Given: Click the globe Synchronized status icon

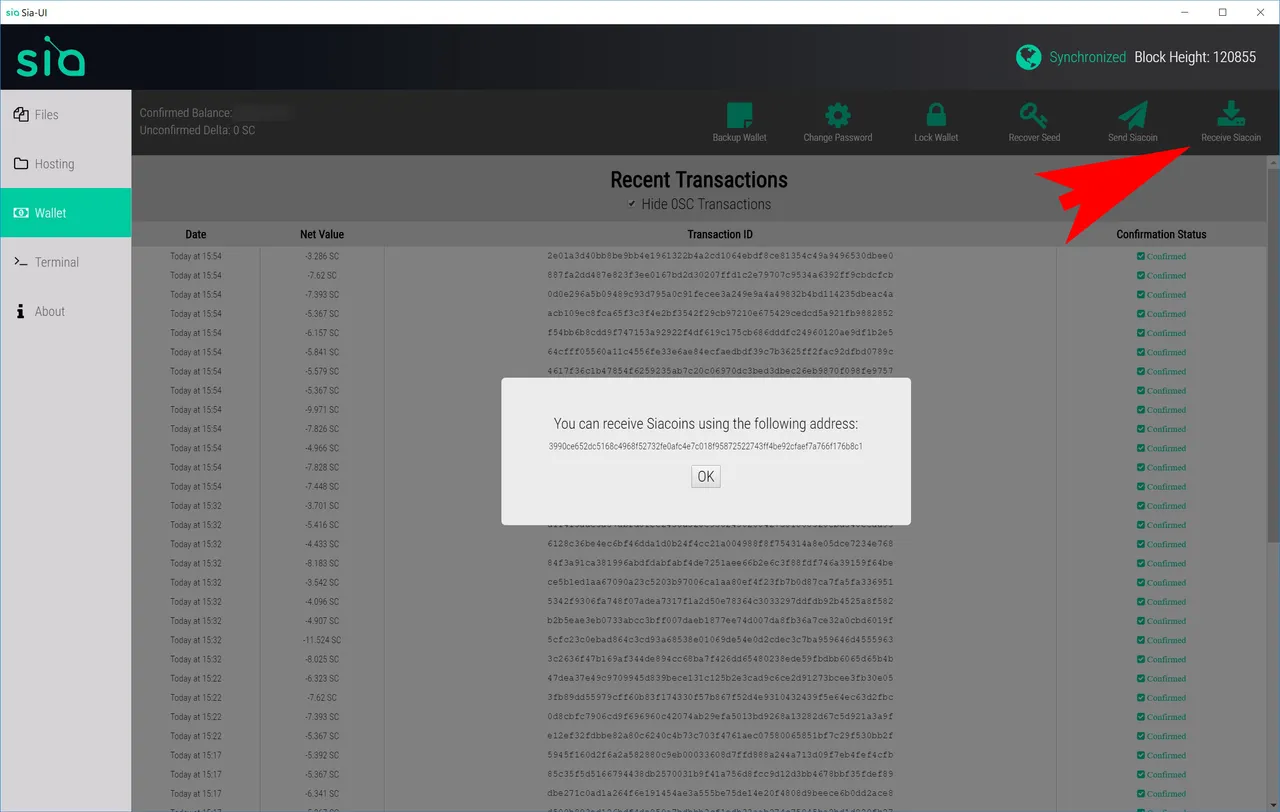Looking at the screenshot, I should coord(1028,57).
